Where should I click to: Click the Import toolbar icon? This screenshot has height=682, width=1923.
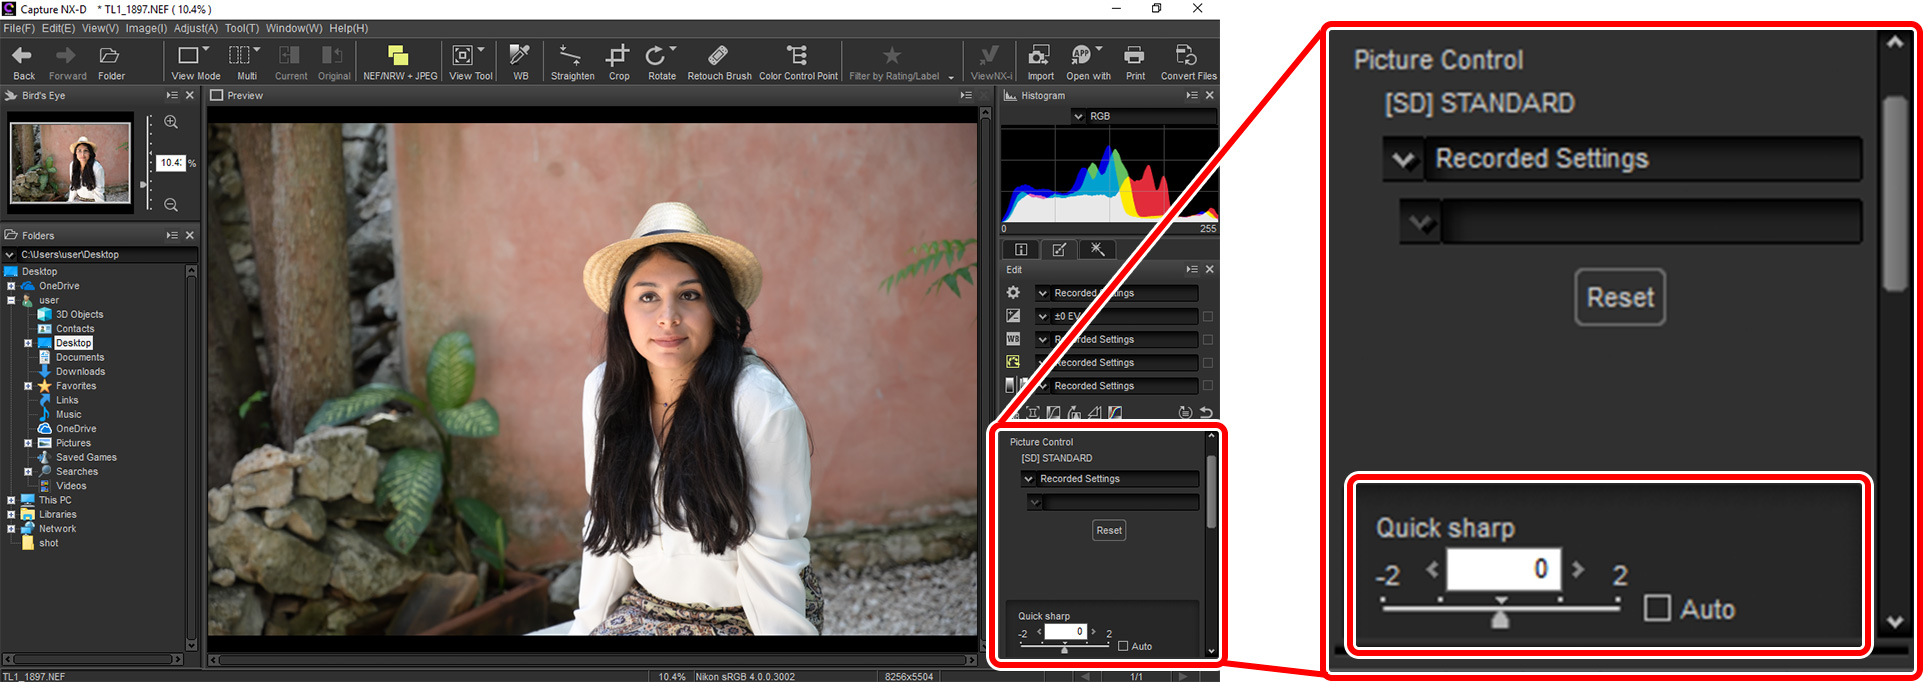(1040, 61)
